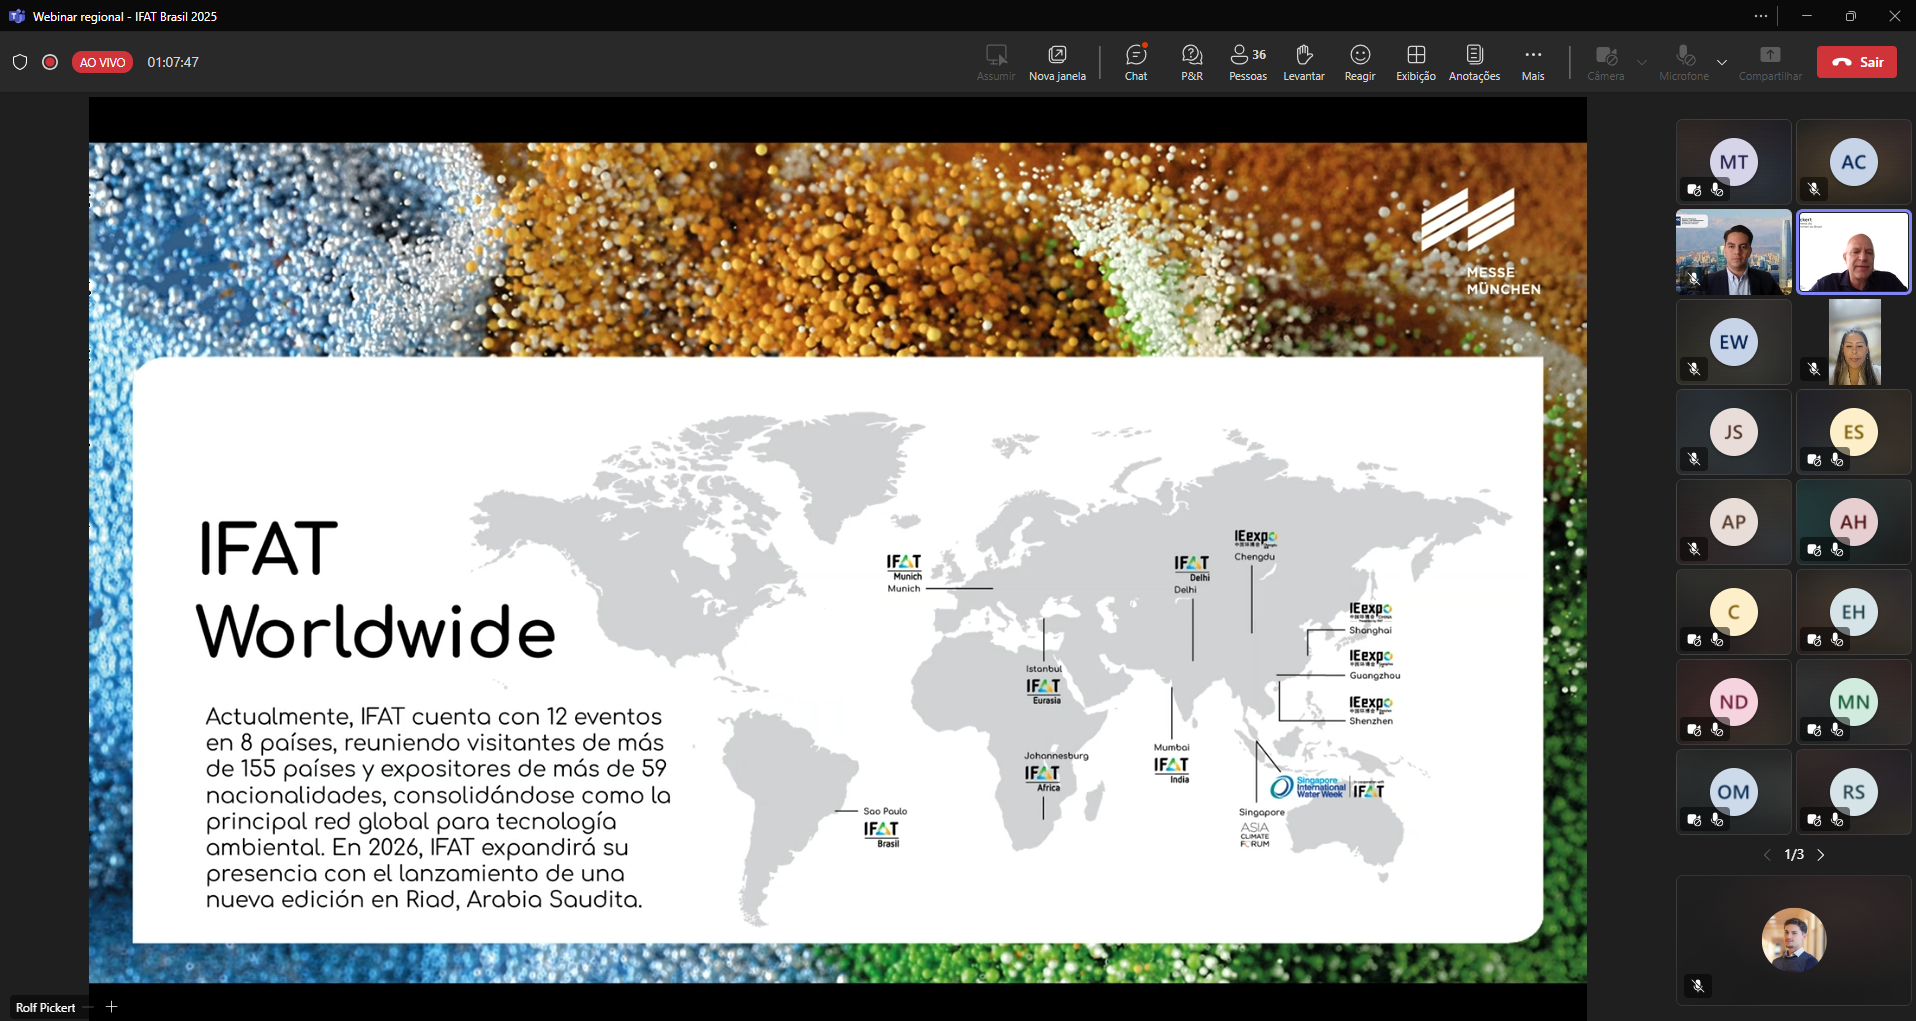Change layout via Exibição
The width and height of the screenshot is (1916, 1021).
click(1416, 62)
